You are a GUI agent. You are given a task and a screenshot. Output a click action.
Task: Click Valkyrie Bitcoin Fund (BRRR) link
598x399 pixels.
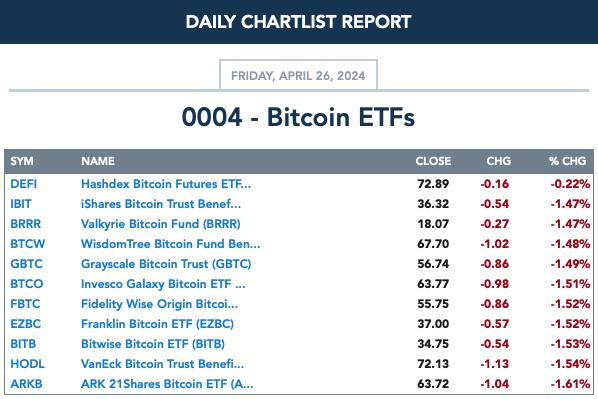(161, 224)
